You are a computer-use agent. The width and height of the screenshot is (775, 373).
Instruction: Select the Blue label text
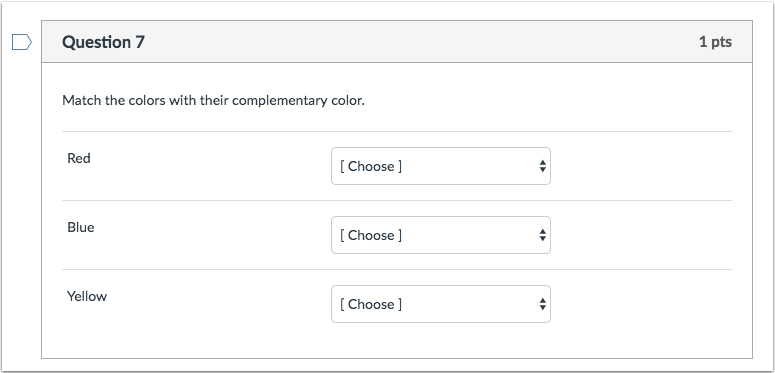pos(81,227)
